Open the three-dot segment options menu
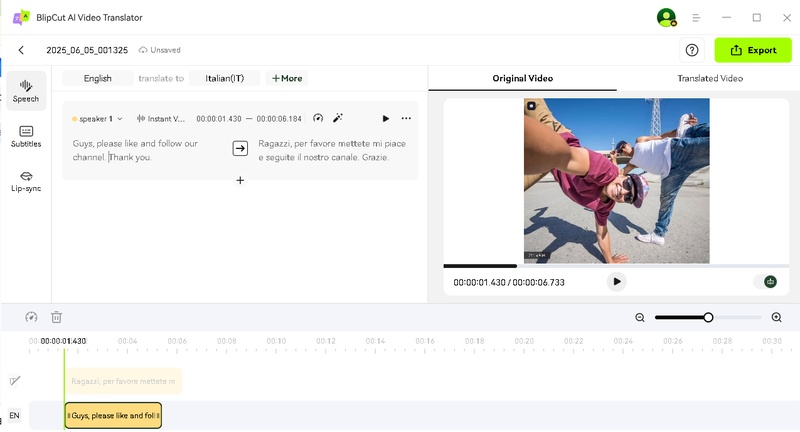 pyautogui.click(x=406, y=118)
